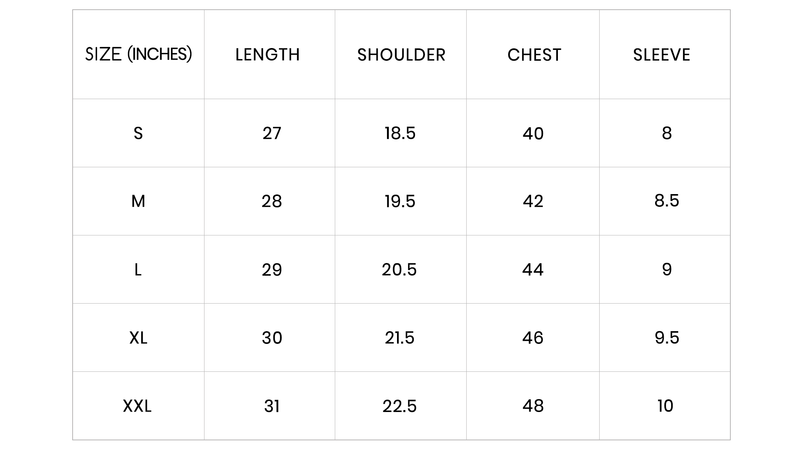
Task: Select the LENGTH column header
Action: 267,55
